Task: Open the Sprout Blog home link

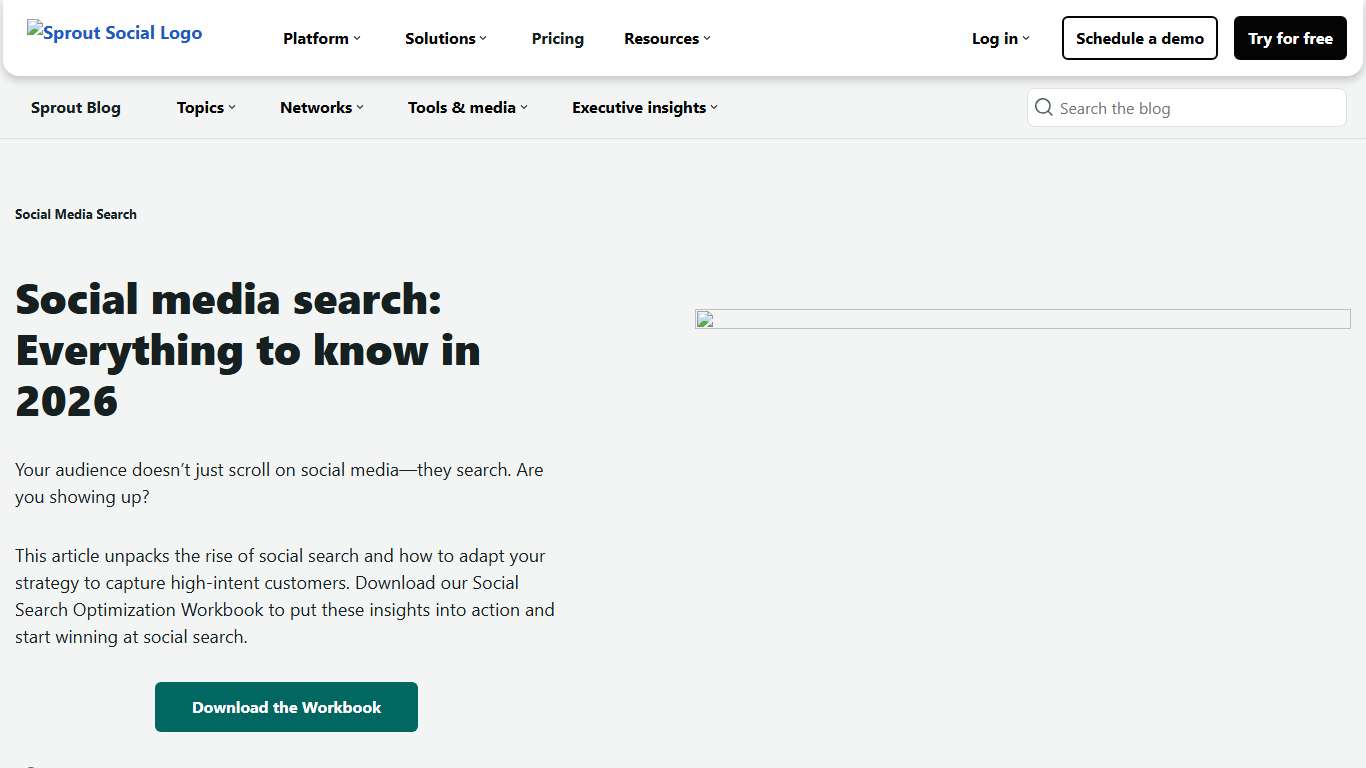Action: (75, 107)
